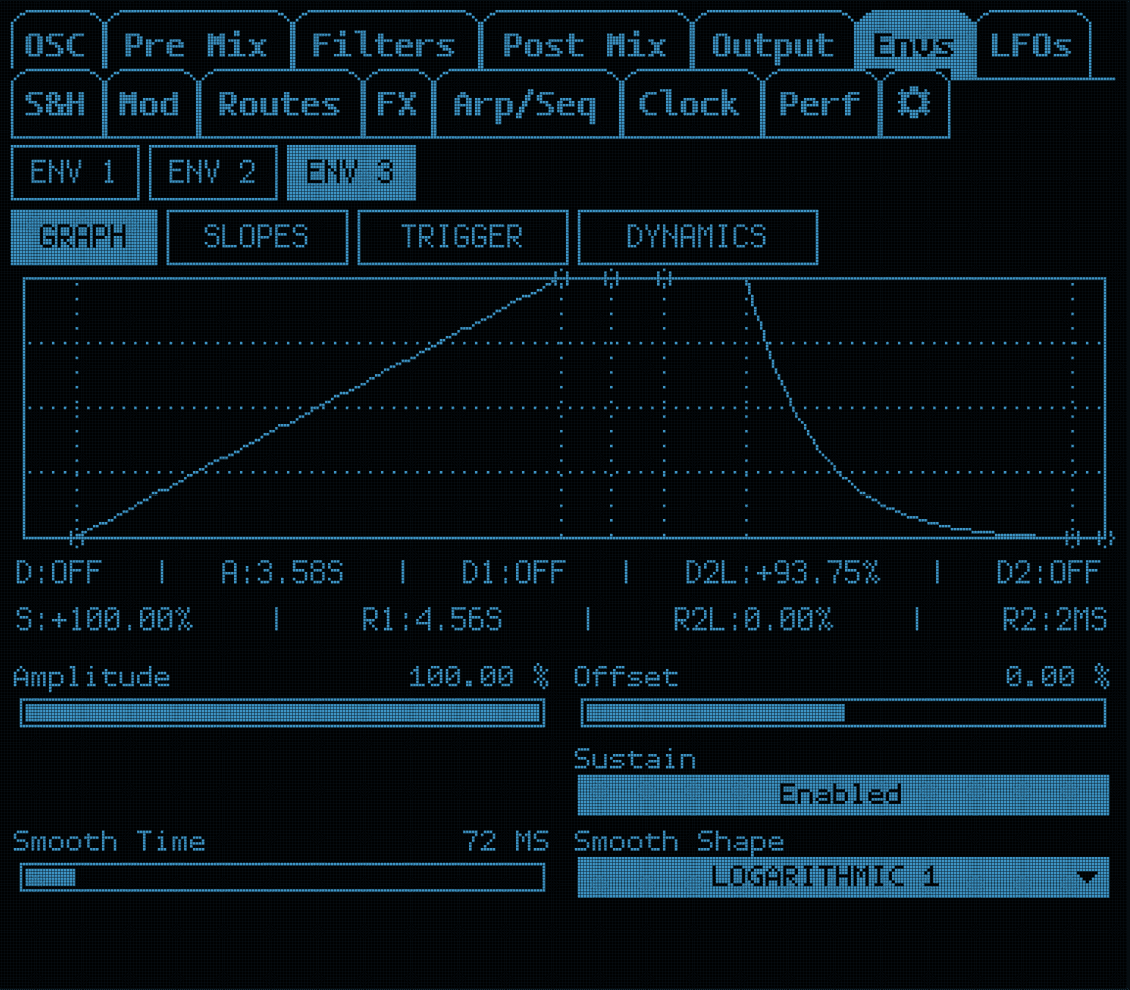Click the attack peak handle on graph
The width and height of the screenshot is (1130, 990).
(561, 279)
